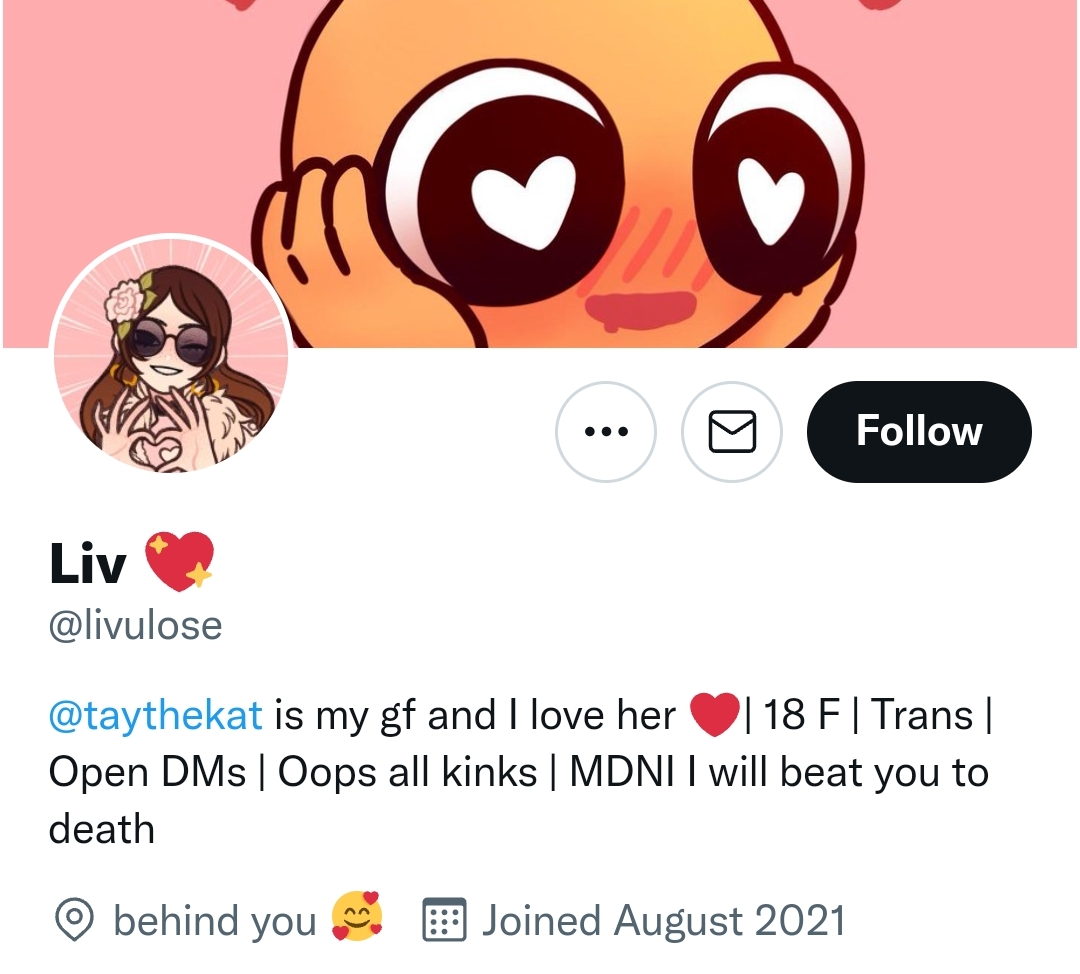The image size is (1080, 974).
Task: Open the three-dot more options menu
Action: click(x=605, y=432)
